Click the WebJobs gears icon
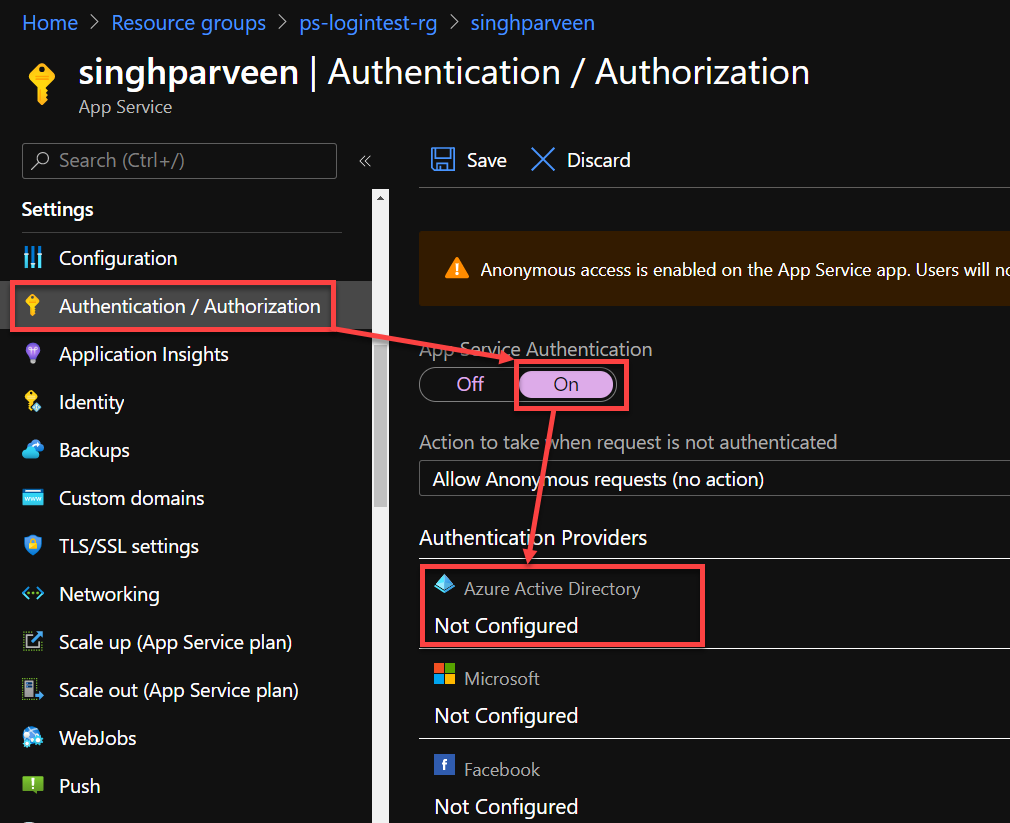Screen dimensions: 1010x823 tap(33, 738)
